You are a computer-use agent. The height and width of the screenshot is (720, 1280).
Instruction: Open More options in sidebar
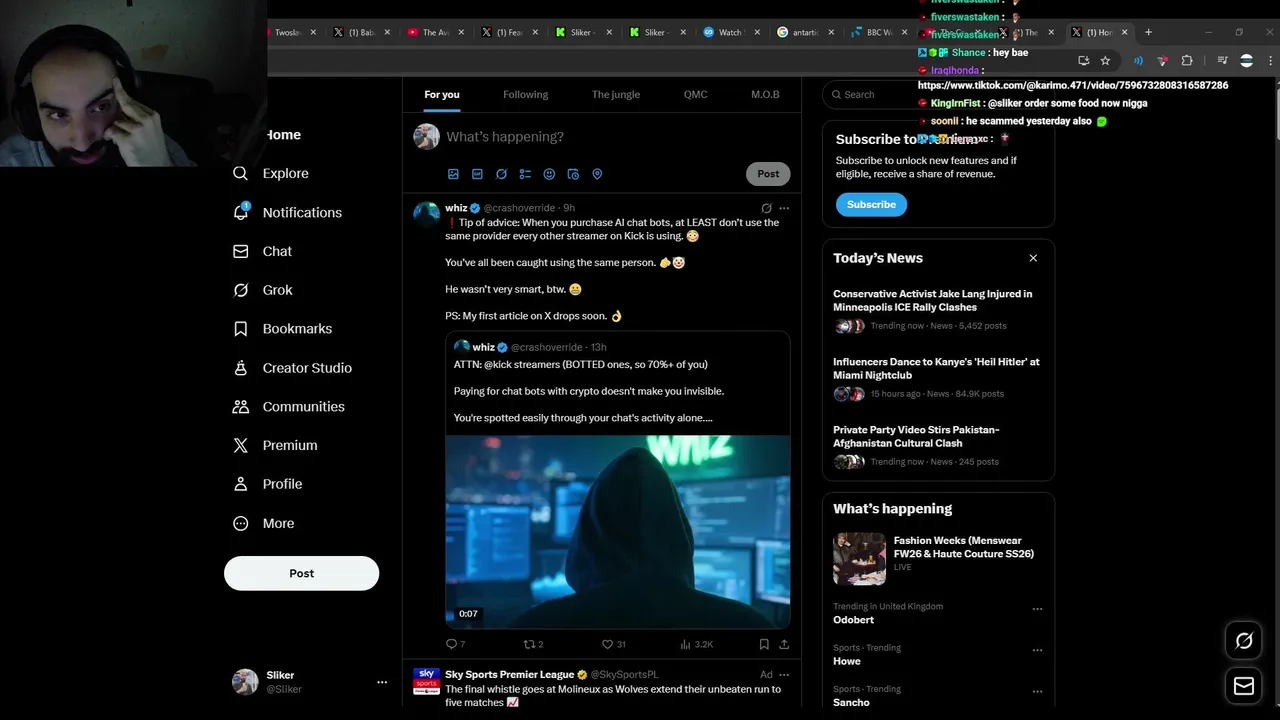[263, 523]
